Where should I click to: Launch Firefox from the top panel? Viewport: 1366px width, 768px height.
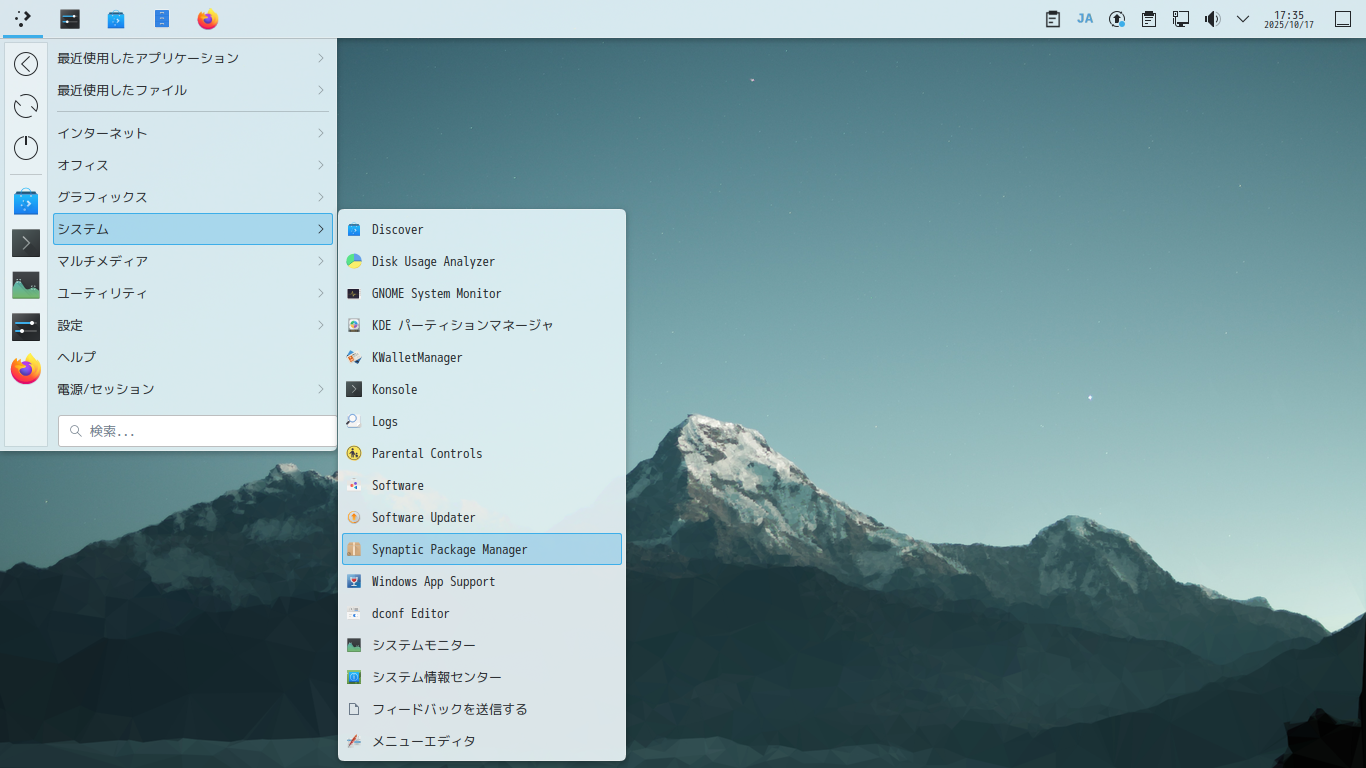point(208,19)
